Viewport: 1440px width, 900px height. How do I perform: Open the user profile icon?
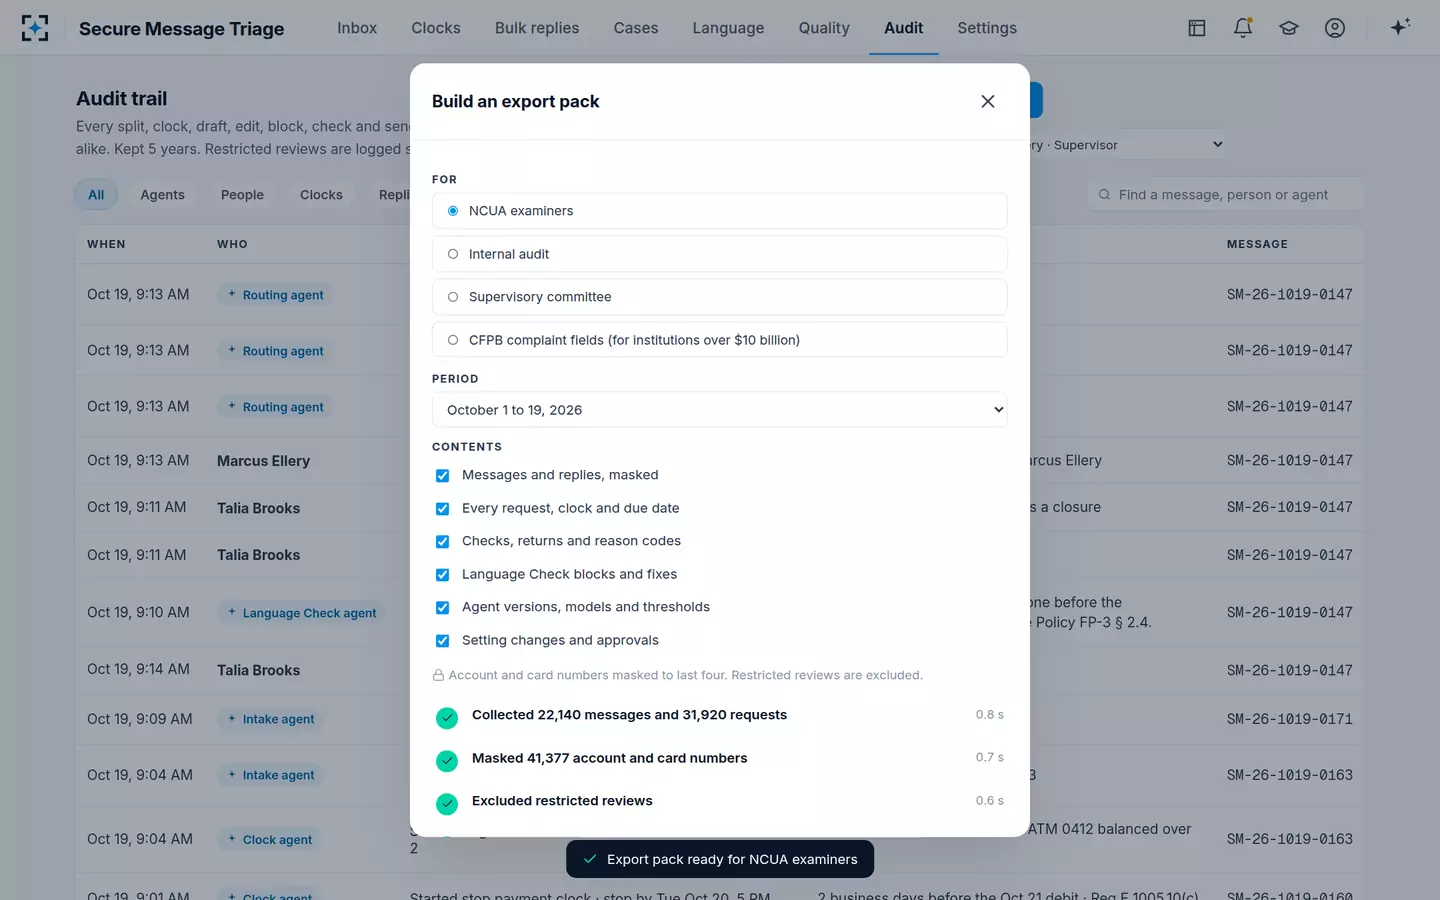(1335, 28)
